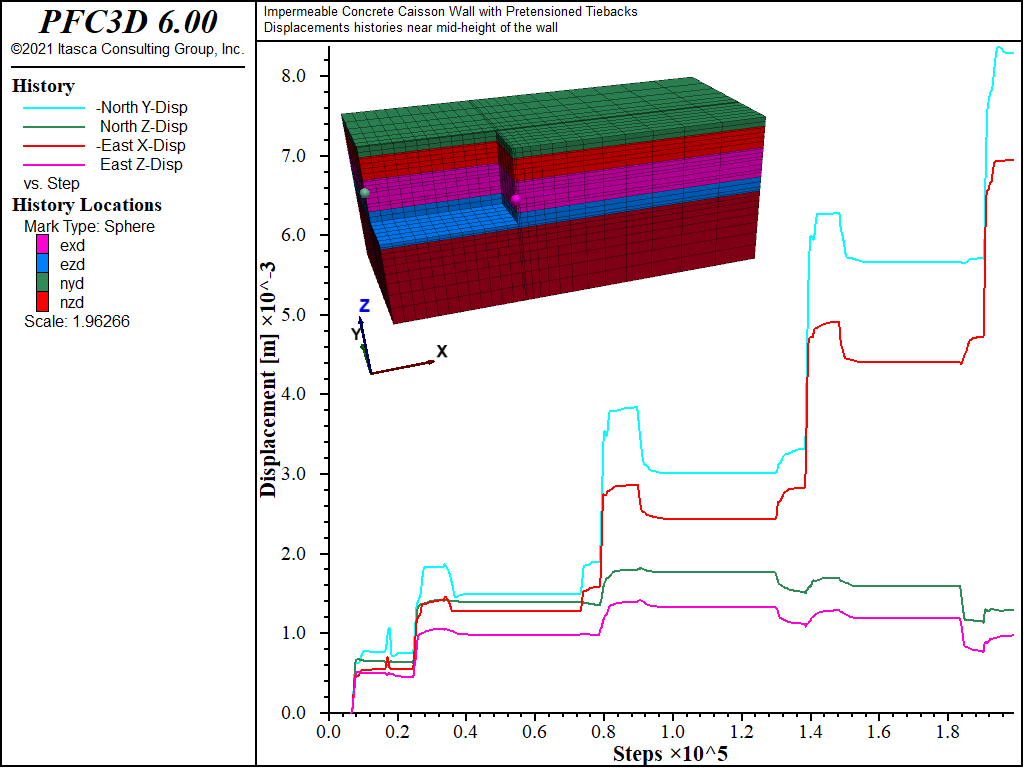The image size is (1024, 768).
Task: Click the red nzd color swatch
Action: 42,302
